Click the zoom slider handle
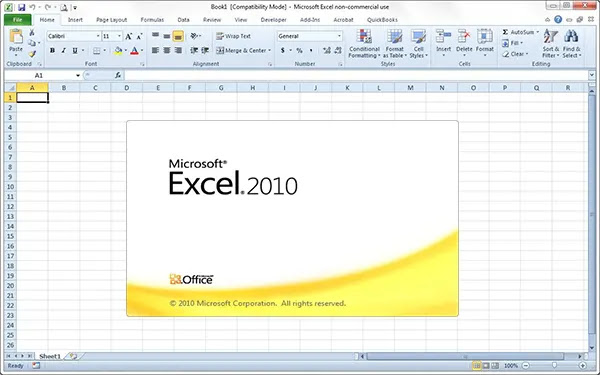 point(554,366)
